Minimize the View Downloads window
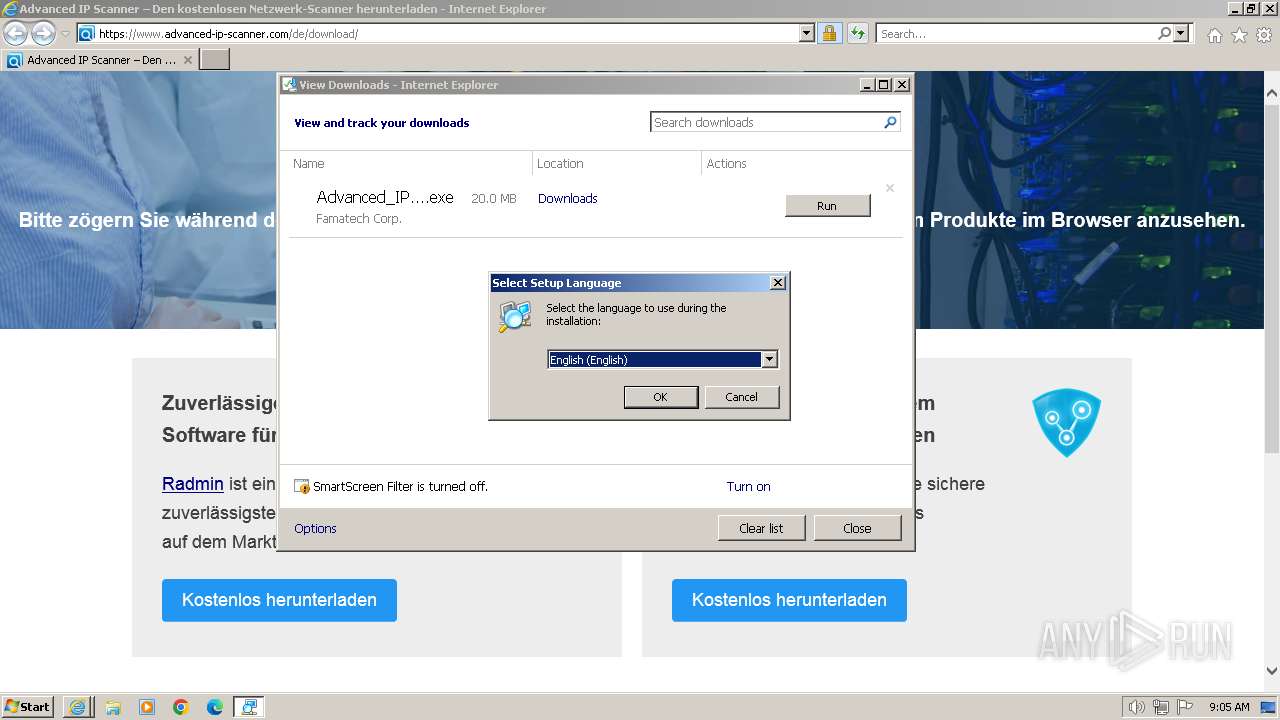 coord(867,85)
